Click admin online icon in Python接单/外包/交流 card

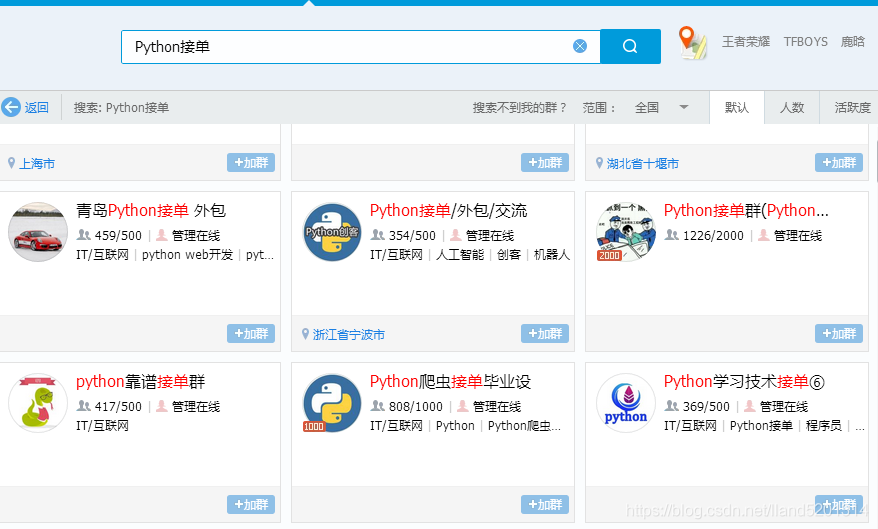456,235
